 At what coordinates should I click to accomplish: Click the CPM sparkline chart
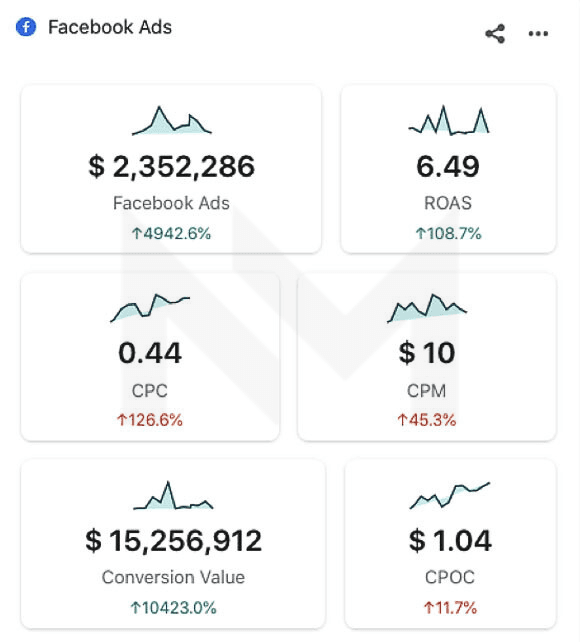pos(427,308)
